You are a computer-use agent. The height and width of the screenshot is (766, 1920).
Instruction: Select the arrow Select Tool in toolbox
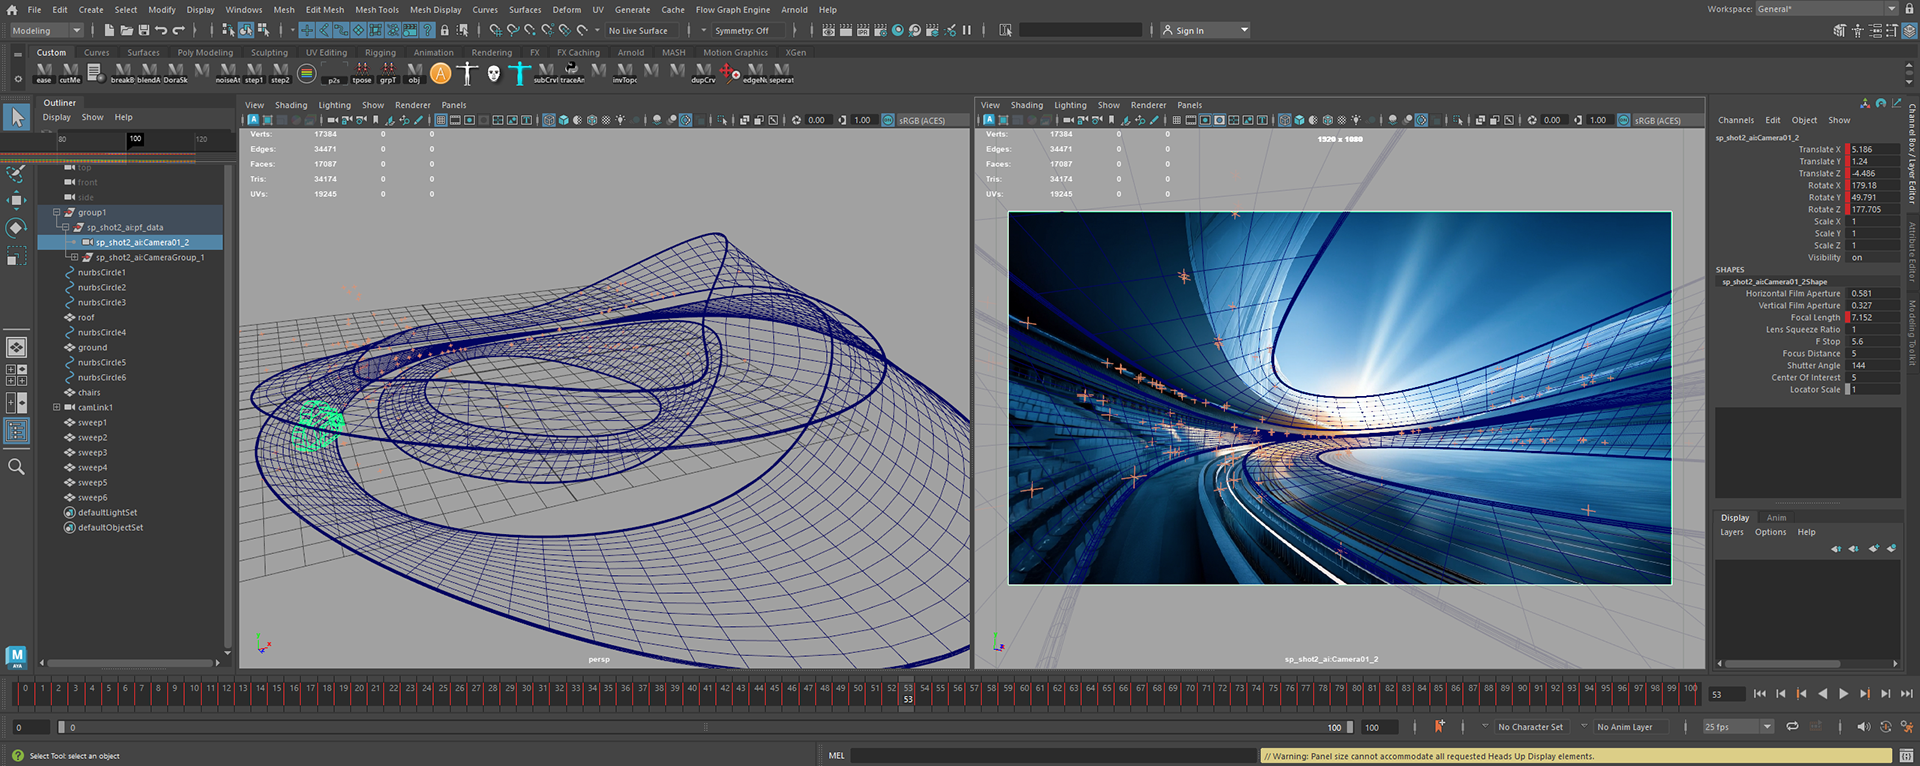coord(16,118)
